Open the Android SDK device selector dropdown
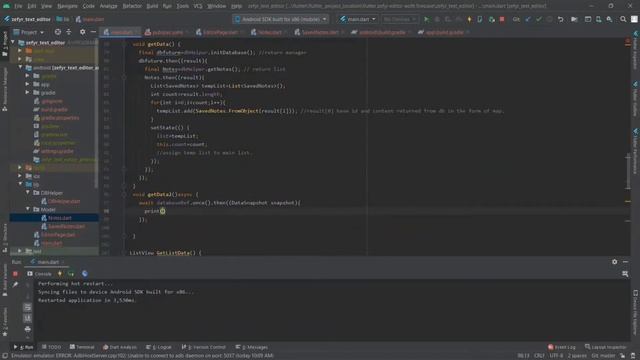The width and height of the screenshot is (640, 360). (281, 19)
